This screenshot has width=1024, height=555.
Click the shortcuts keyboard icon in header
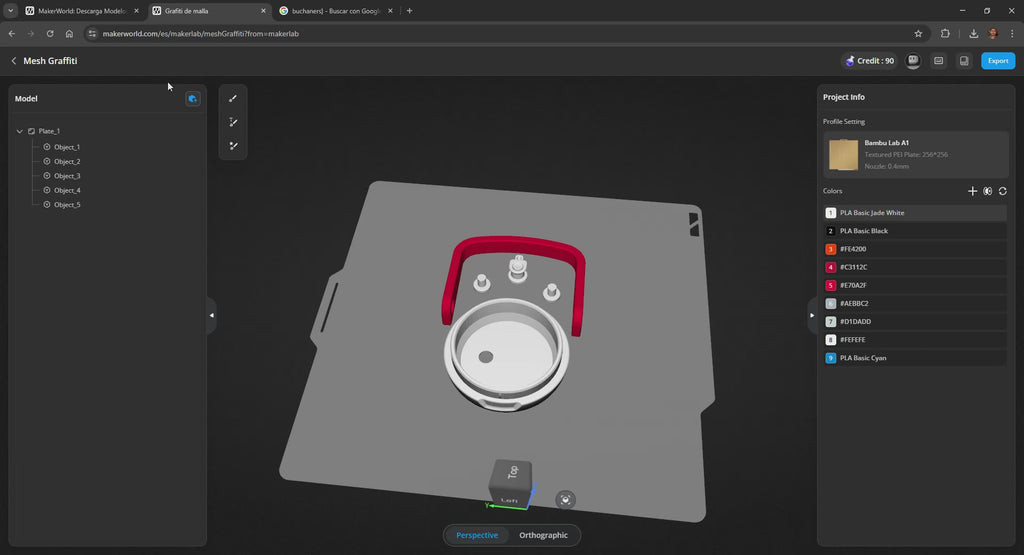point(938,61)
